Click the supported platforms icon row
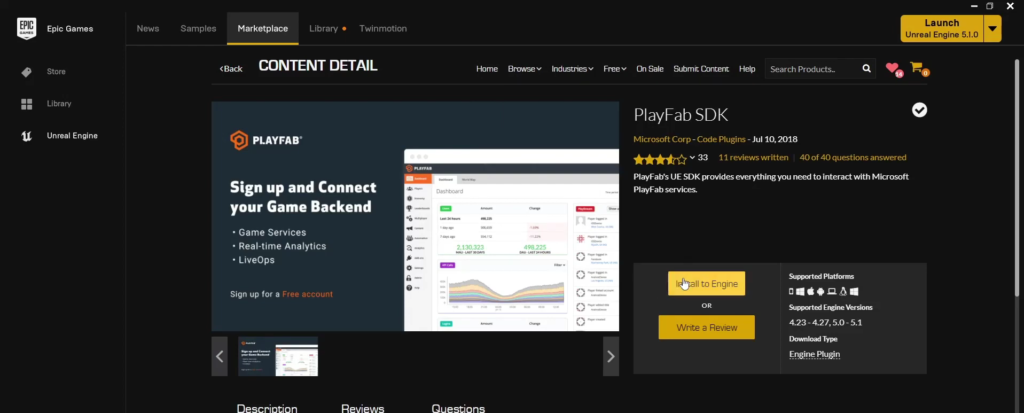This screenshot has width=1024, height=413. pyautogui.click(x=823, y=291)
